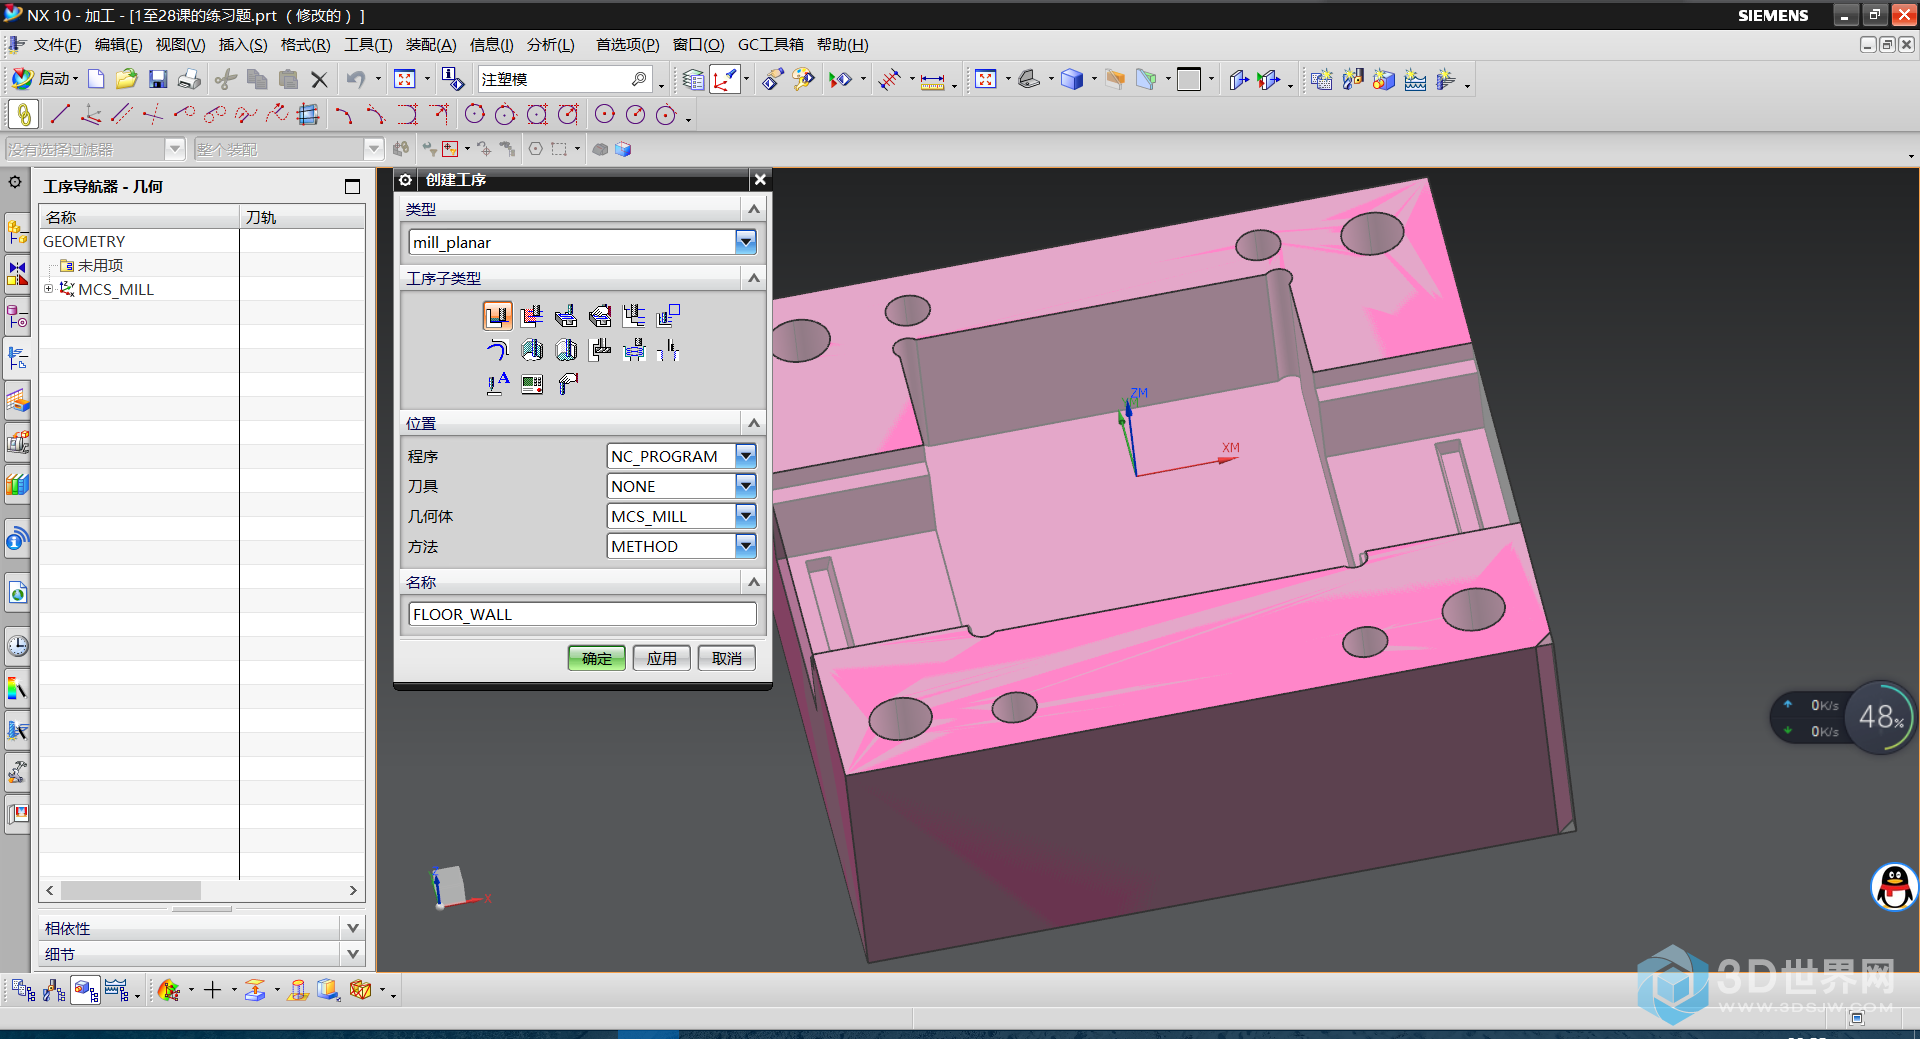Select the Face Milling subtype icon
The height and width of the screenshot is (1039, 1920).
(x=566, y=316)
